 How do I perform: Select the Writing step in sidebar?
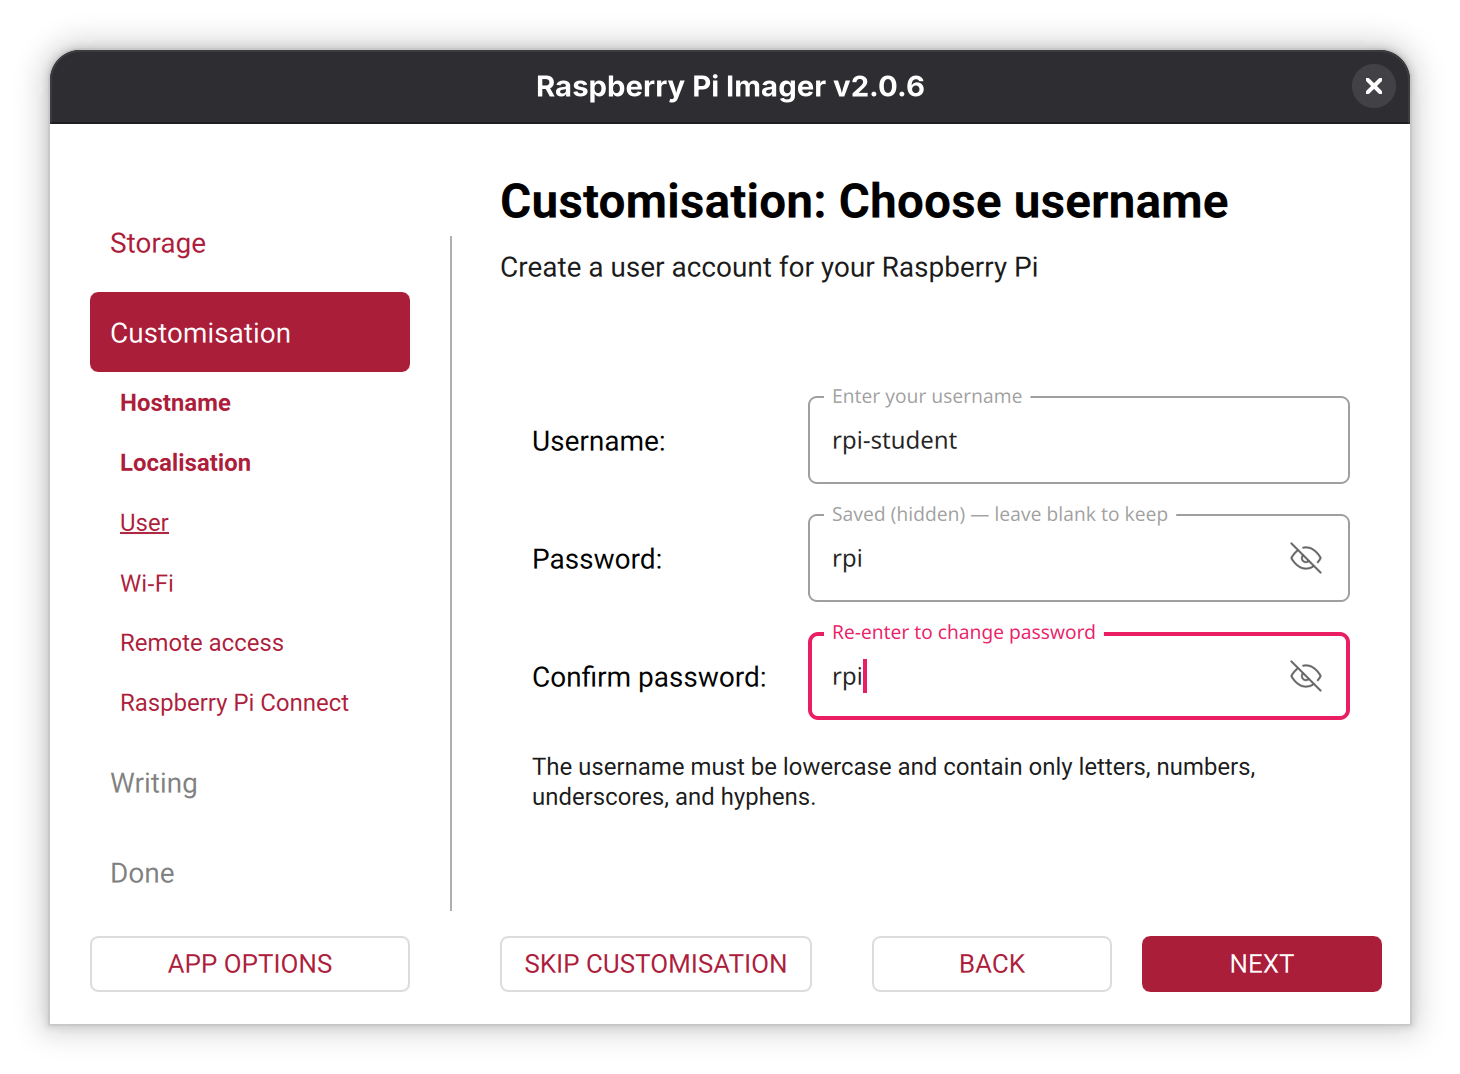(154, 783)
